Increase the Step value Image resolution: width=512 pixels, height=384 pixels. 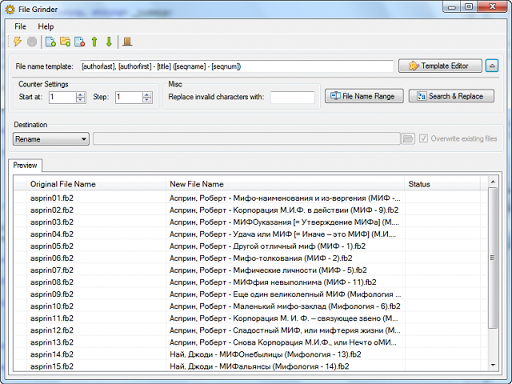tap(147, 94)
